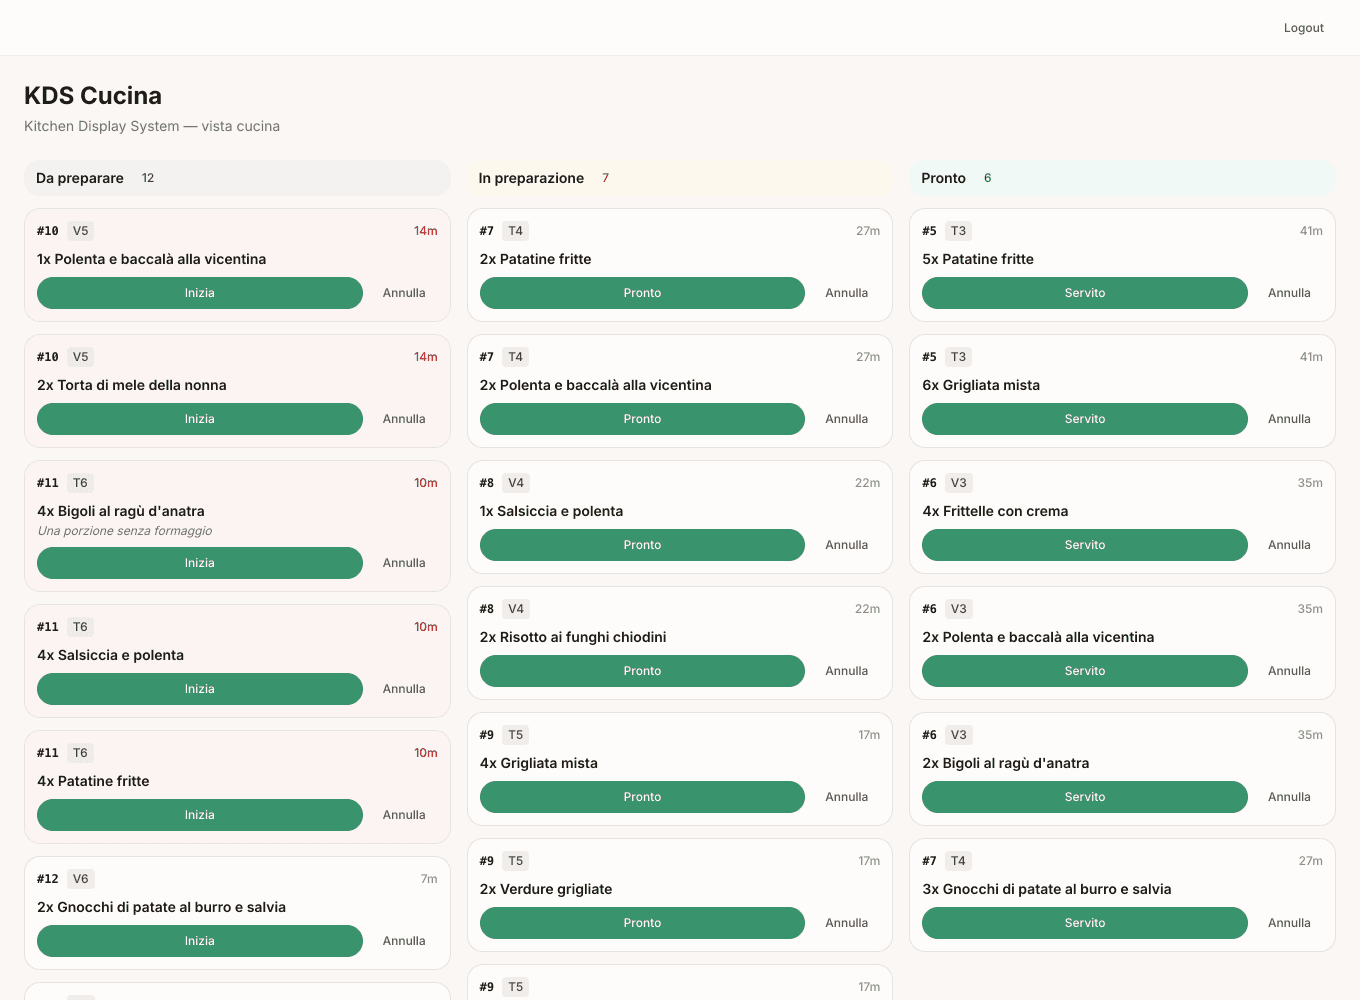Mark 1x Salsiccia e polenta as Pronto

point(642,545)
